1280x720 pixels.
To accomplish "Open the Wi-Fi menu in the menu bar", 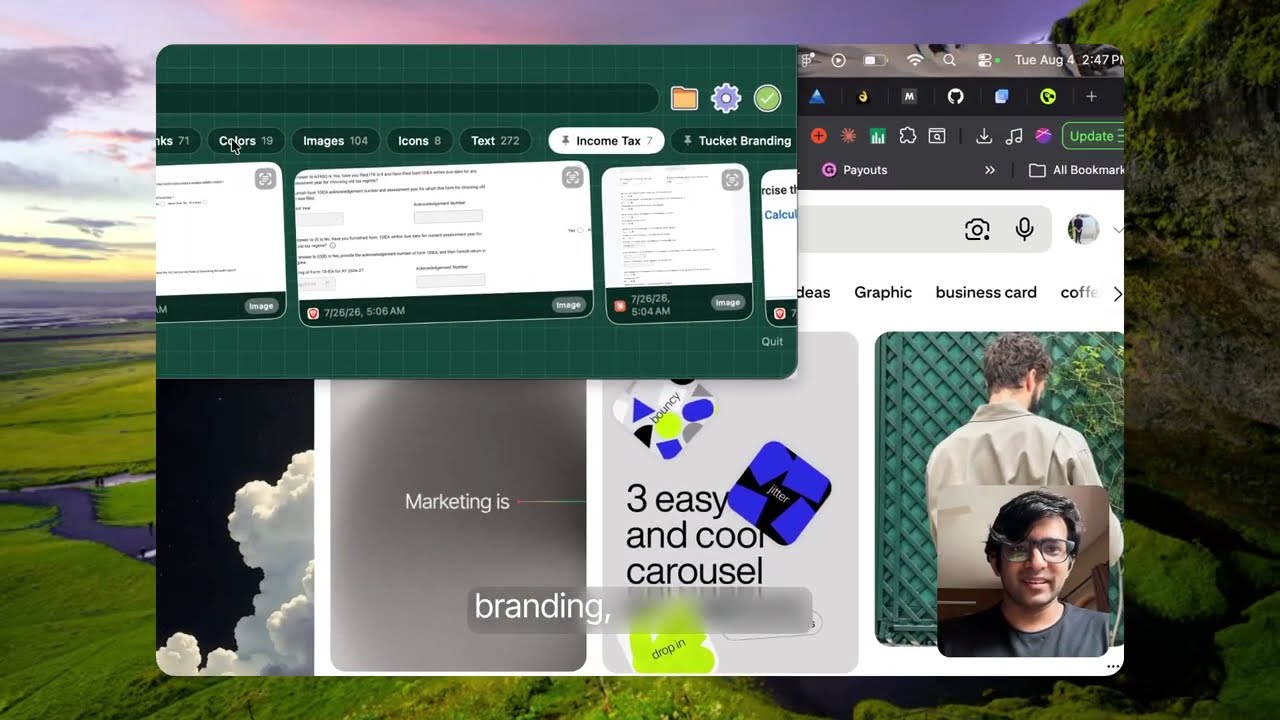I will click(x=915, y=60).
